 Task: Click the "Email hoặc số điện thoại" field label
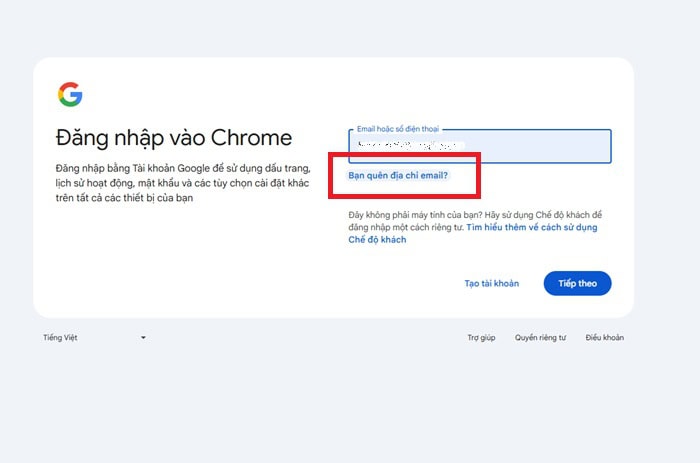[x=398, y=129]
